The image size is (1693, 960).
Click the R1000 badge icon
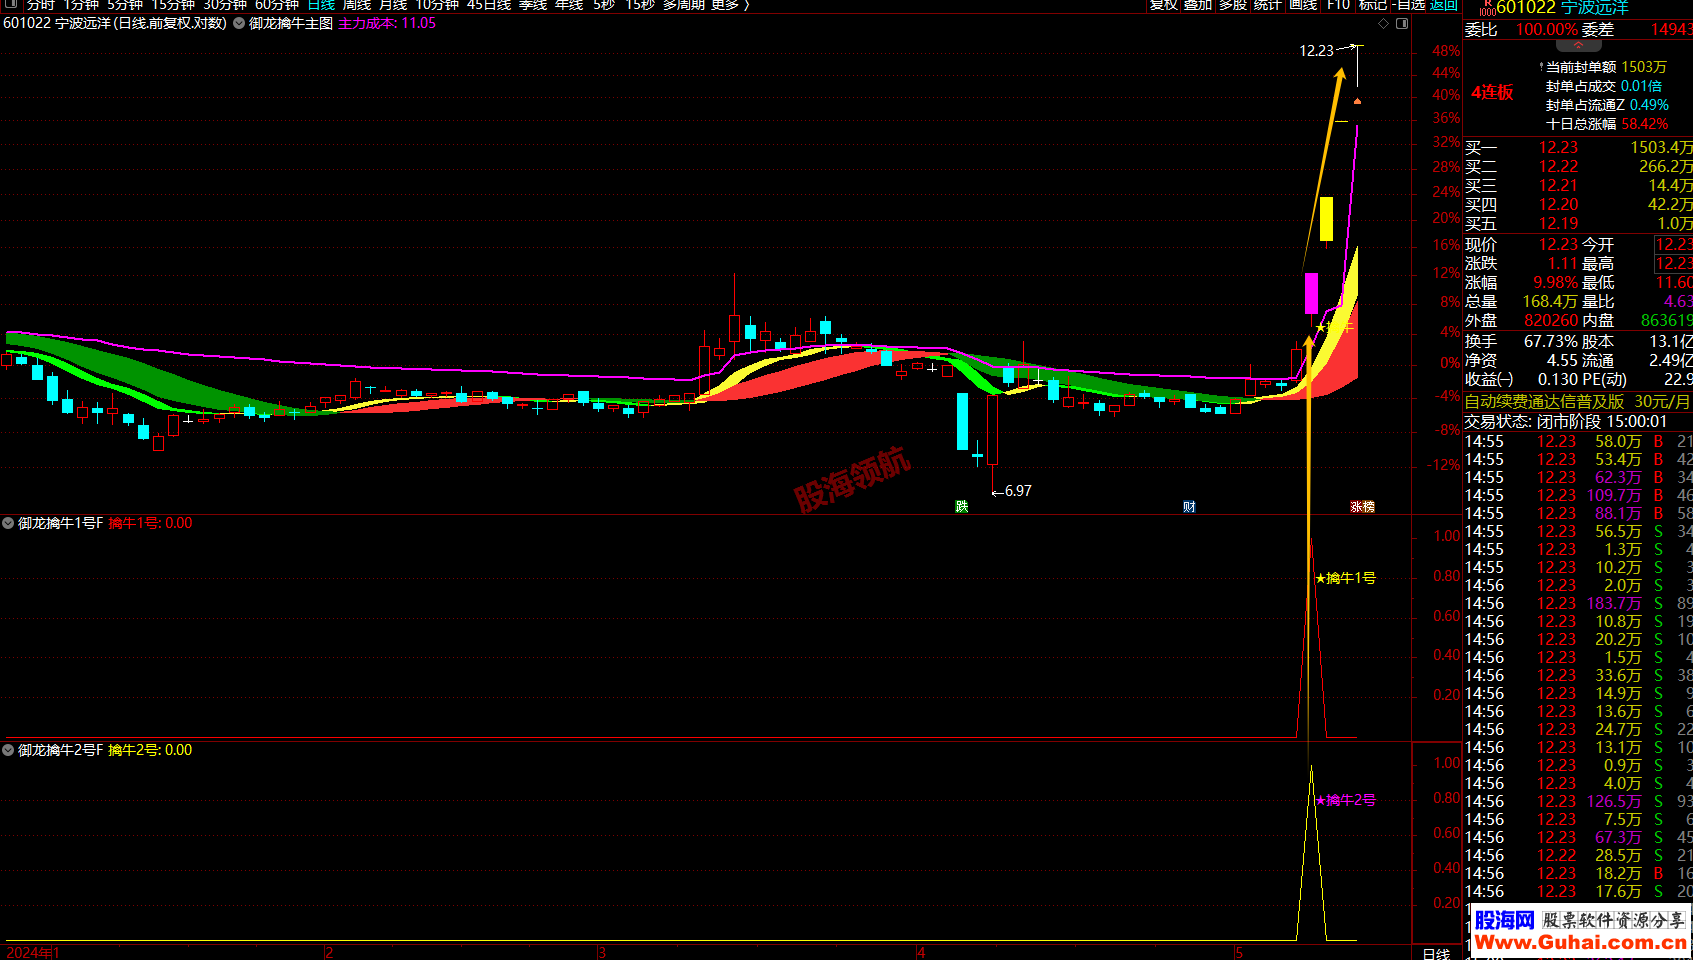click(1487, 8)
